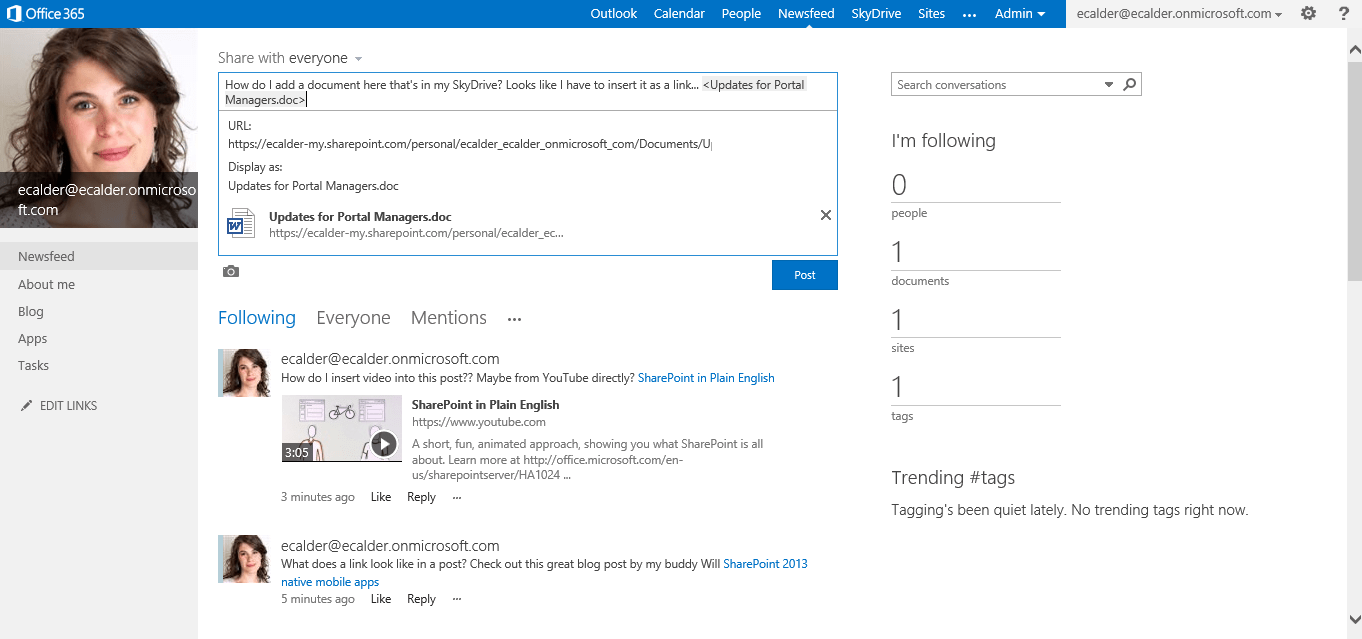Click author name on video post

[x=390, y=359]
